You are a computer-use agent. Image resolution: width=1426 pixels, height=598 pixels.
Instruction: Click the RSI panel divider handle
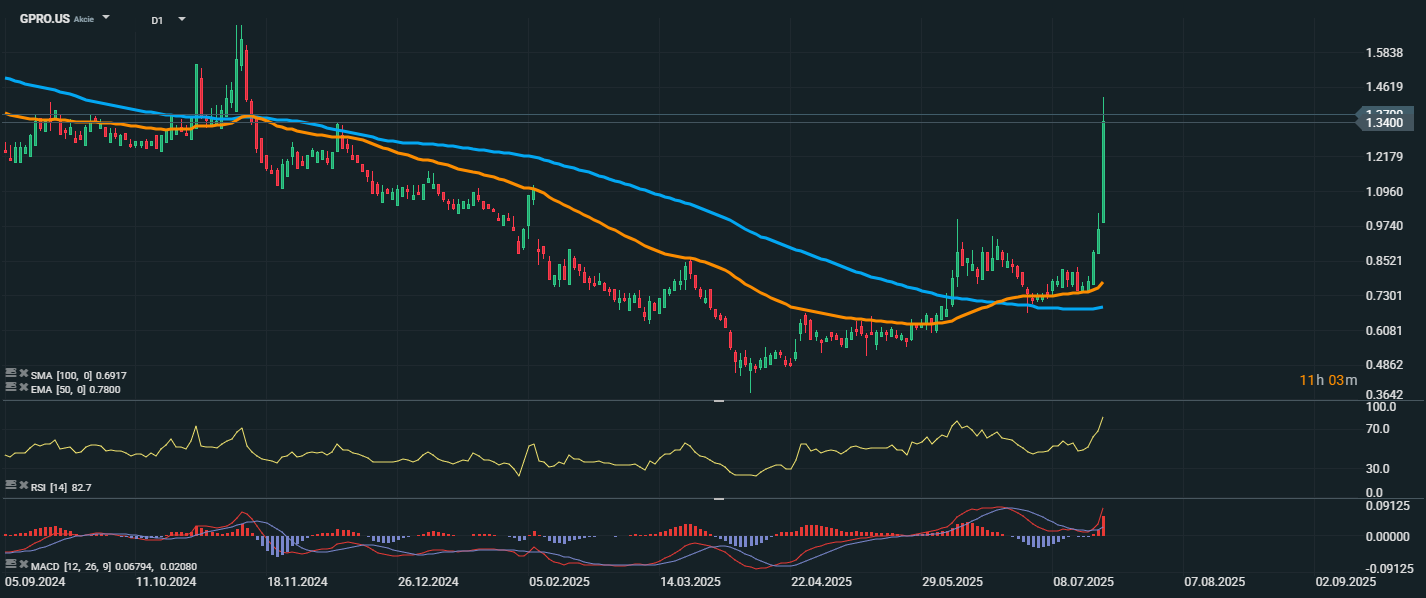[x=718, y=401]
